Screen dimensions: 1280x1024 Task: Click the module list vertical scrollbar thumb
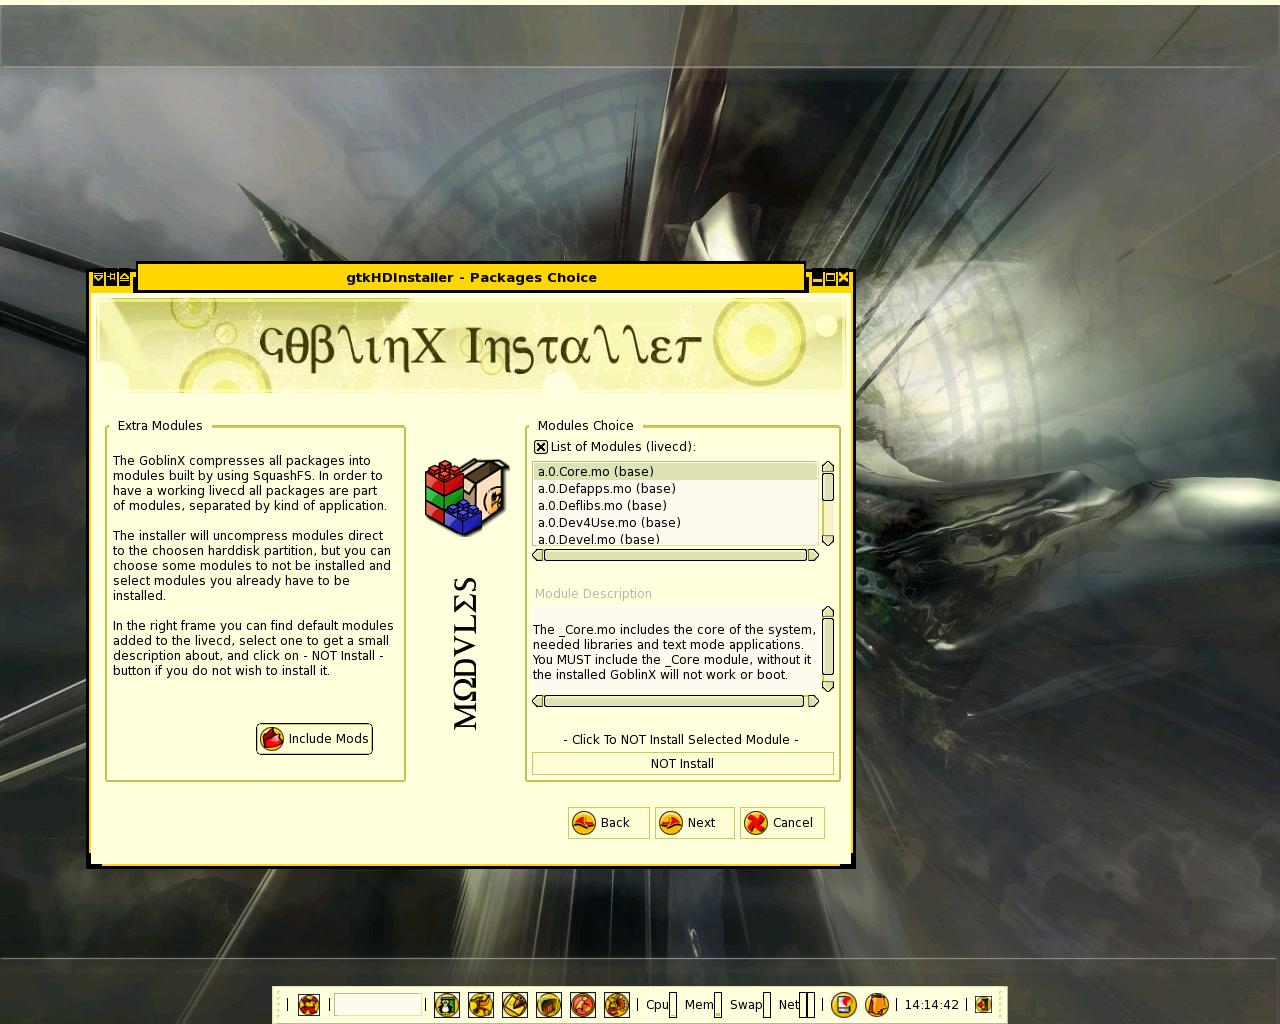coord(828,487)
